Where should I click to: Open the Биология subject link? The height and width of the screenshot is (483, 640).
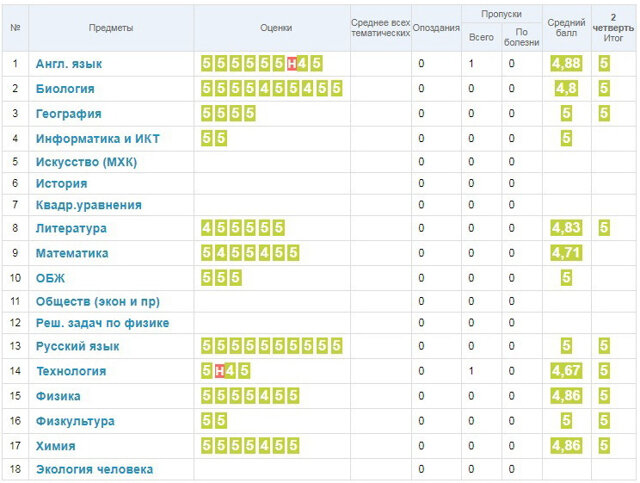pyautogui.click(x=65, y=89)
